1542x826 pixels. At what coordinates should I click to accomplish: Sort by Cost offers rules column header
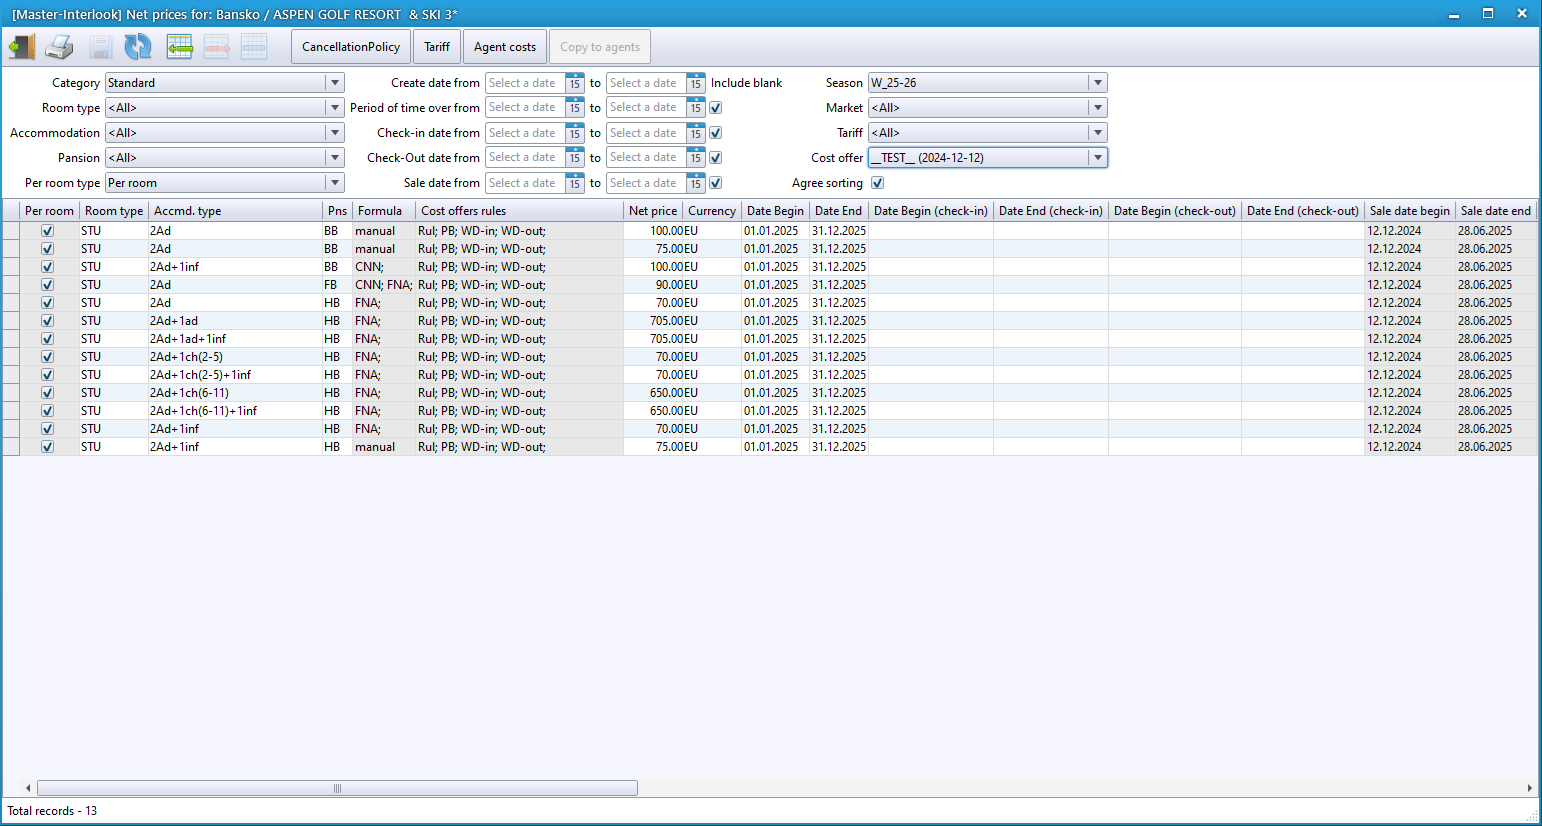[519, 211]
